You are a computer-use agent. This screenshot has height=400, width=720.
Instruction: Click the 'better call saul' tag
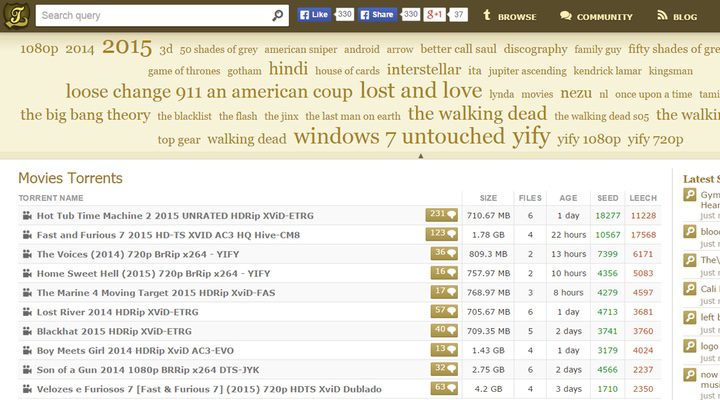(458, 49)
